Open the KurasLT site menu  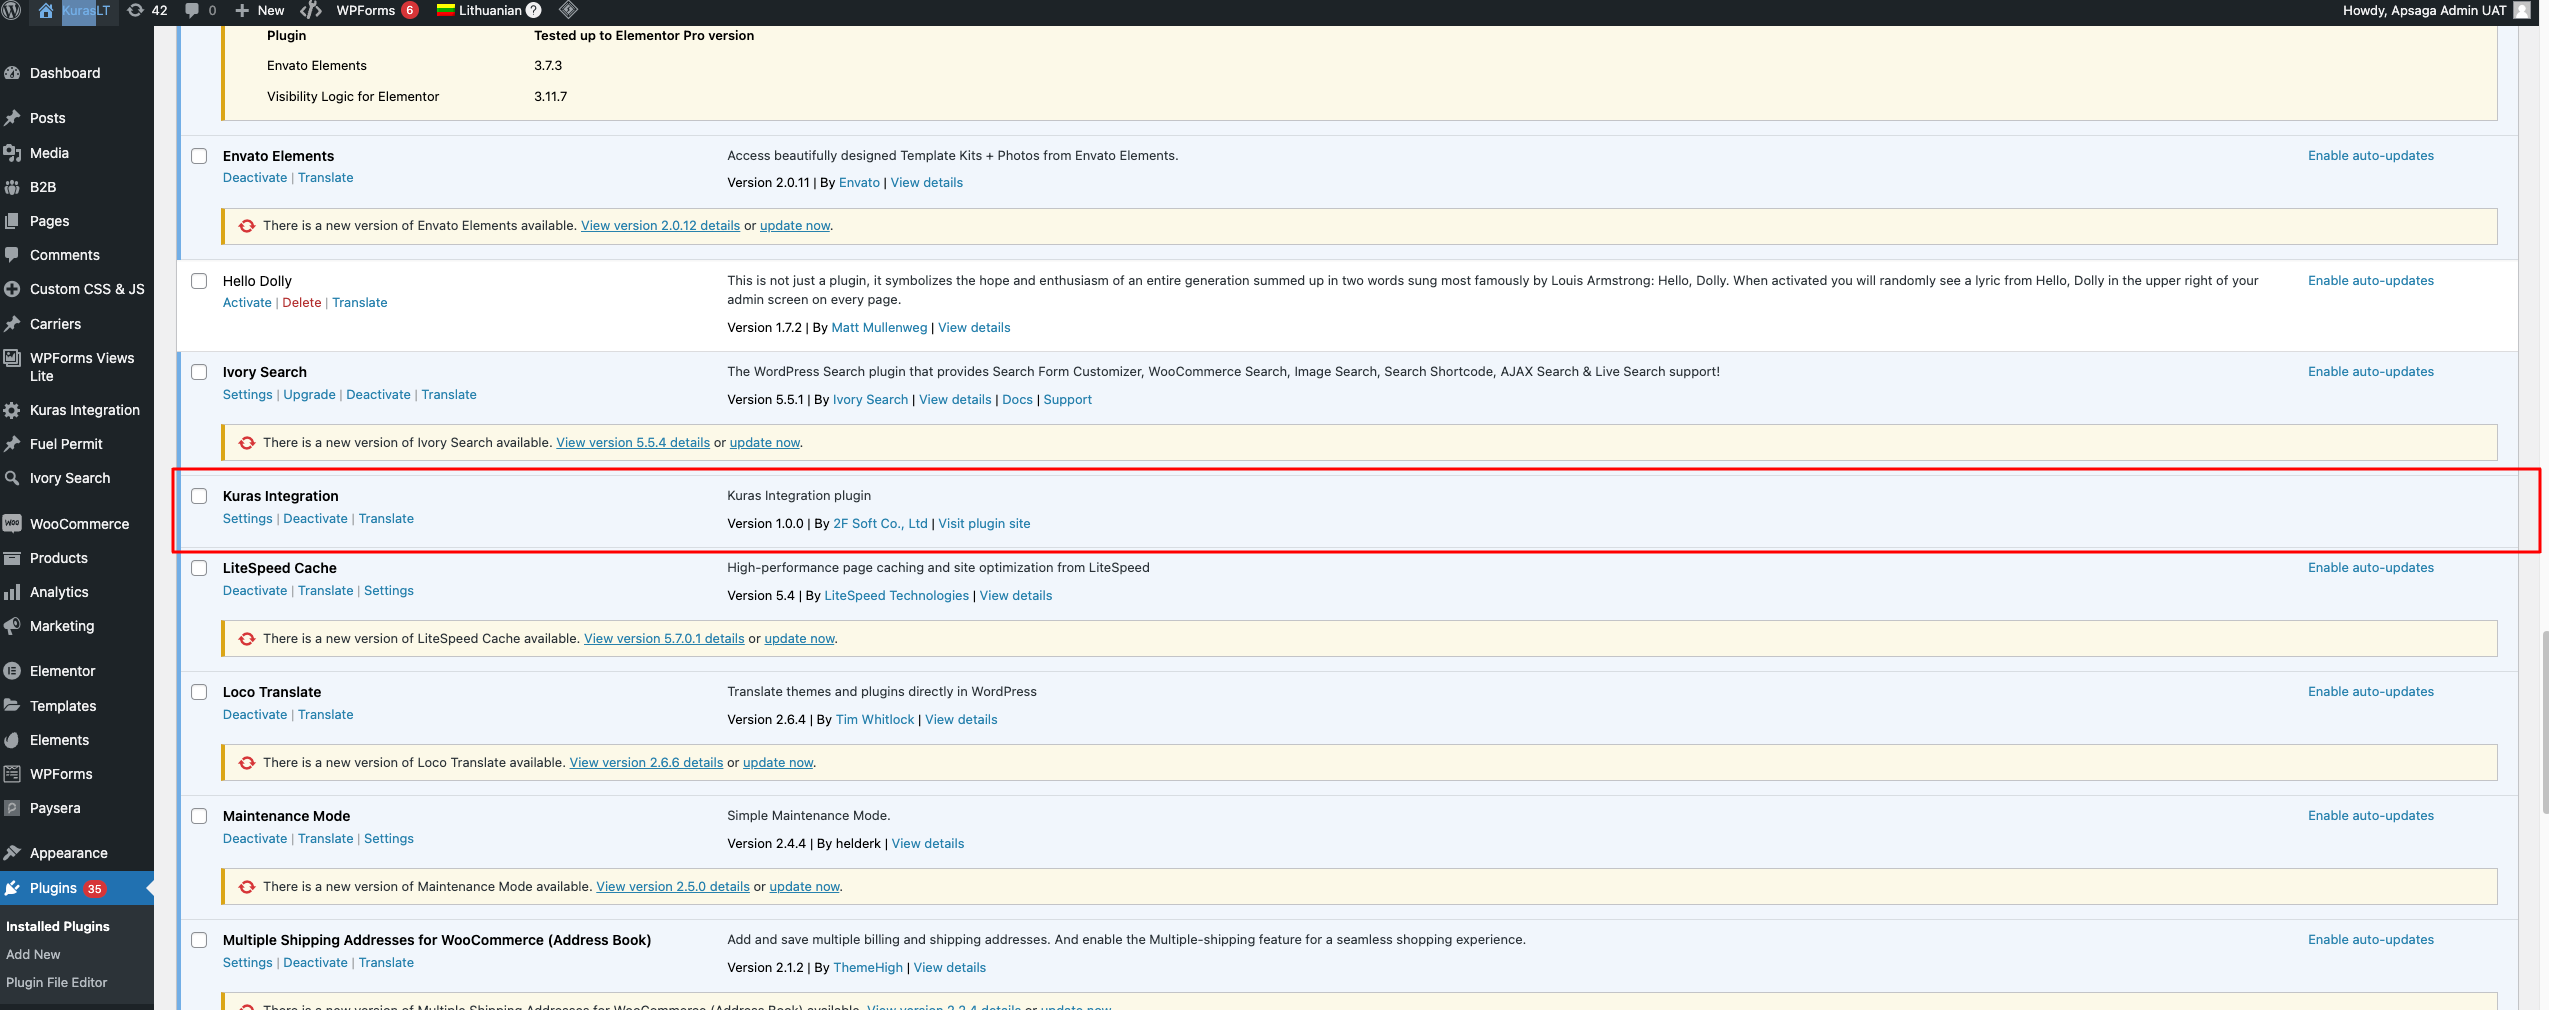(x=75, y=10)
